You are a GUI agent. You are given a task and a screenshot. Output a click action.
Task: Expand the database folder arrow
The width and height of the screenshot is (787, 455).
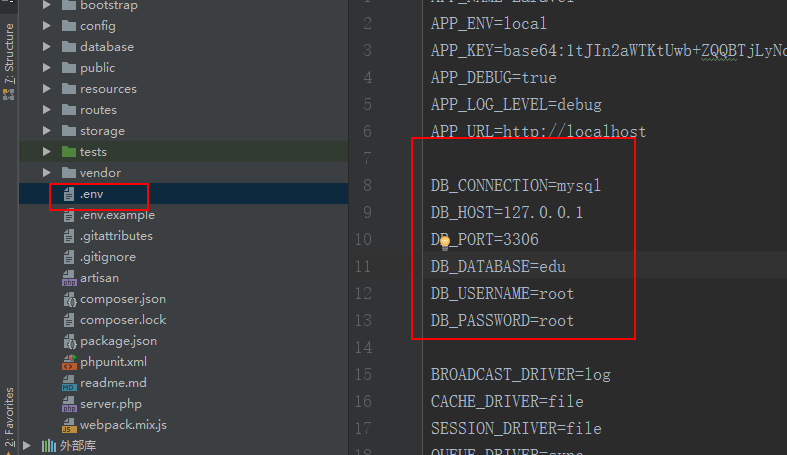click(x=47, y=47)
